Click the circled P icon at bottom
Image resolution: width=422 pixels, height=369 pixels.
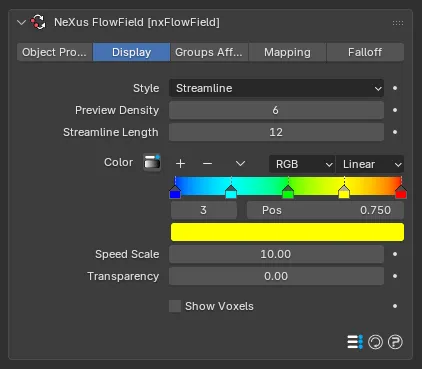[395, 342]
